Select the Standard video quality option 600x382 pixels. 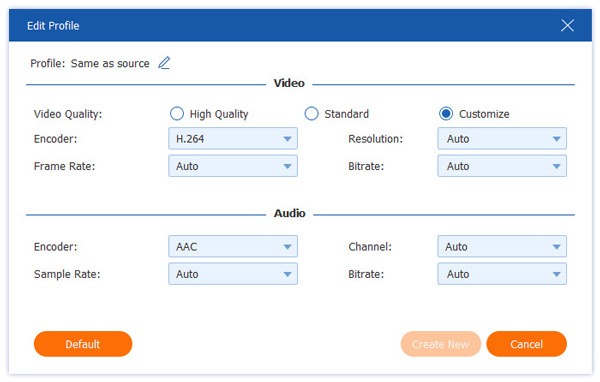311,114
